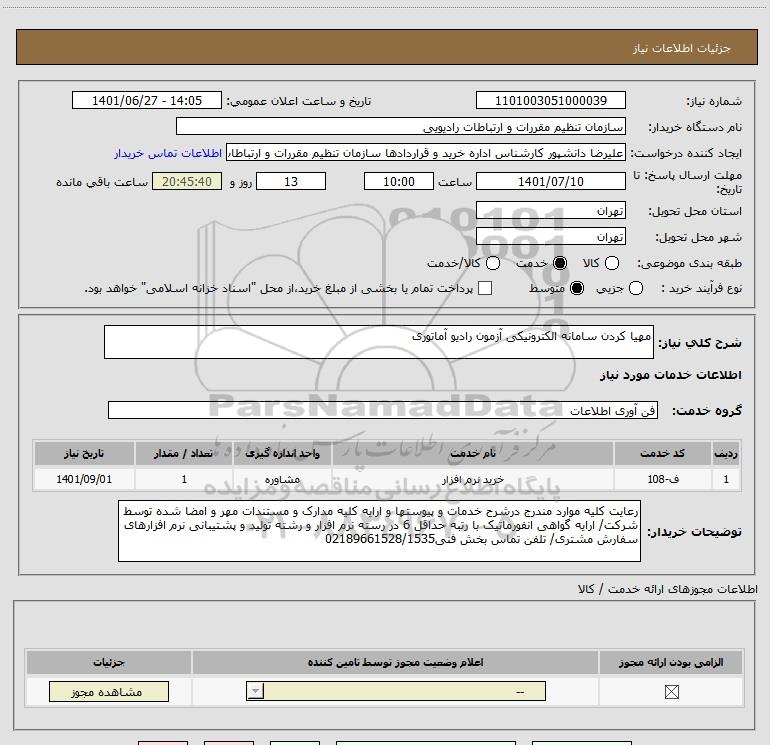This screenshot has width=770, height=745.
Task: Open the license status dropdown arrow
Action: tap(255, 691)
